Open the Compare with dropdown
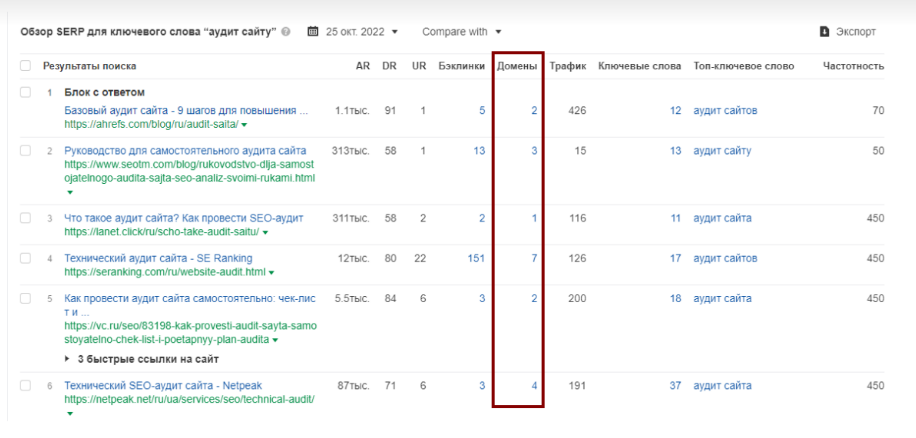The width and height of the screenshot is (916, 438). point(461,32)
